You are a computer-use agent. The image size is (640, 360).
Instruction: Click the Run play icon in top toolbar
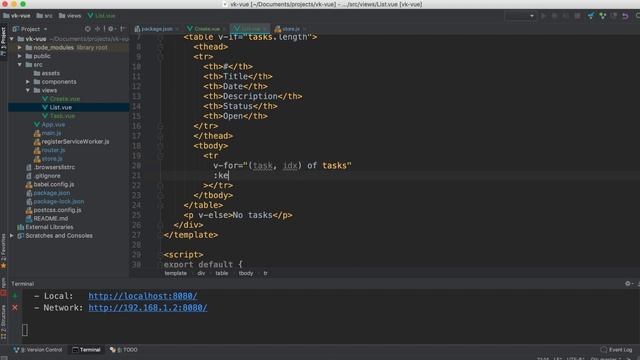click(543, 16)
